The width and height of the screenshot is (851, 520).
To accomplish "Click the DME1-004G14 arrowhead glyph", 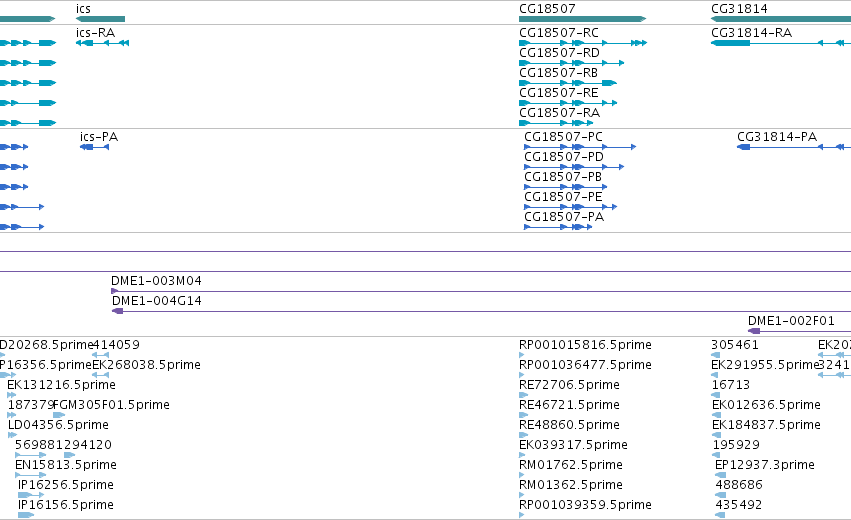I will pos(117,311).
